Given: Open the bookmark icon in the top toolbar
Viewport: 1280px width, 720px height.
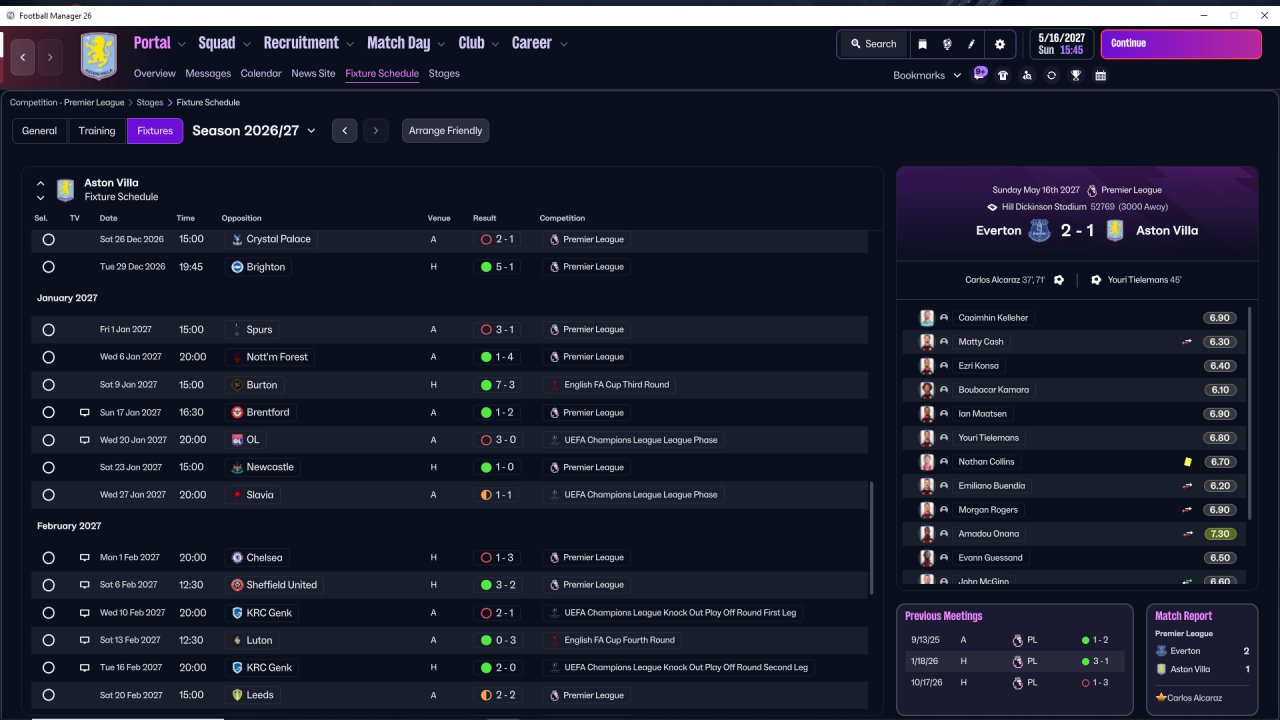Looking at the screenshot, I should (922, 44).
